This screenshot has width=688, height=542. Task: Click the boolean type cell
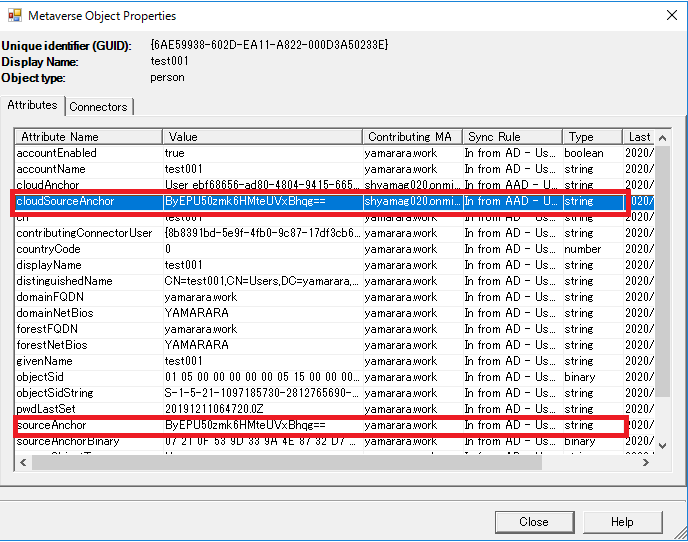[x=584, y=153]
